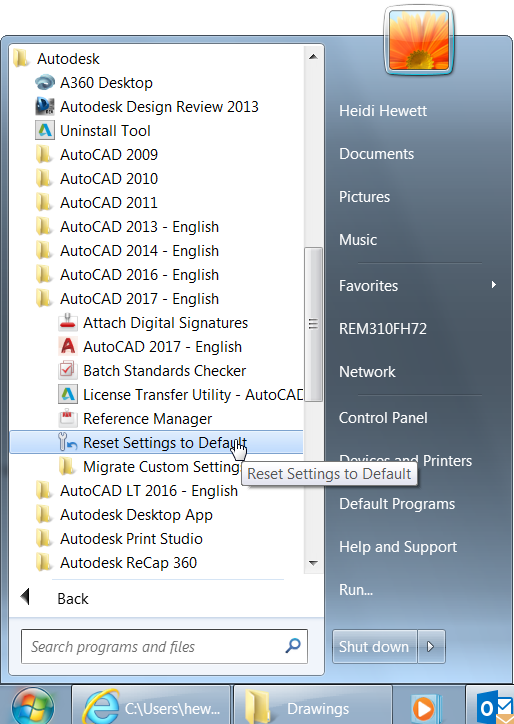Click the program list scrollbar down arrow
Viewport: 514px width, 724px height.
[313, 563]
